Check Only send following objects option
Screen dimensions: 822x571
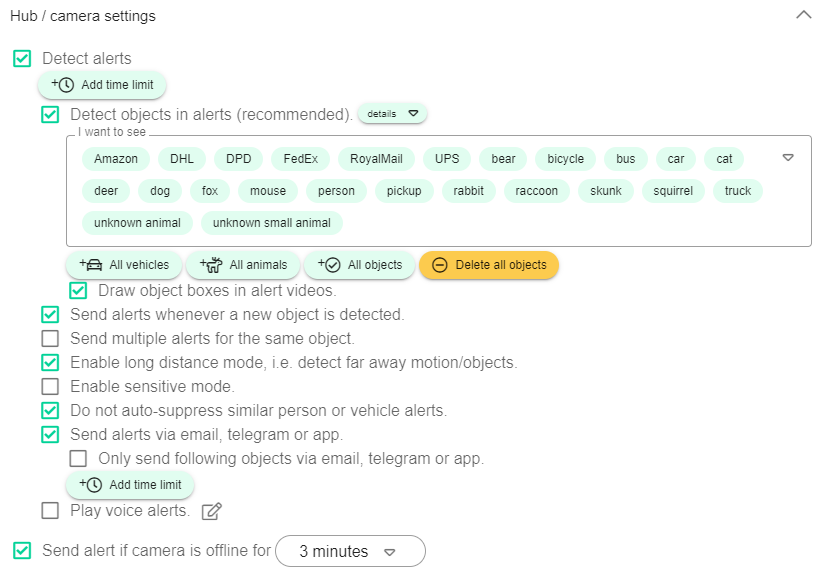click(x=78, y=459)
